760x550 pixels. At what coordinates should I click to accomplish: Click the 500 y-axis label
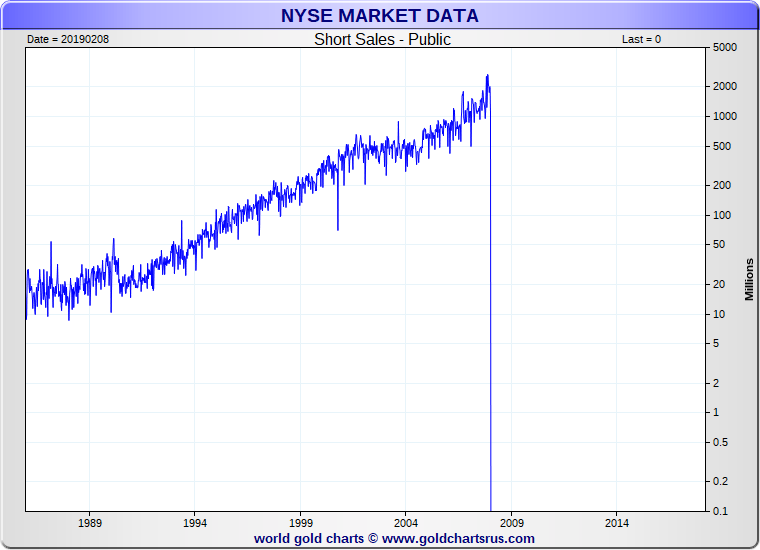pyautogui.click(x=722, y=146)
